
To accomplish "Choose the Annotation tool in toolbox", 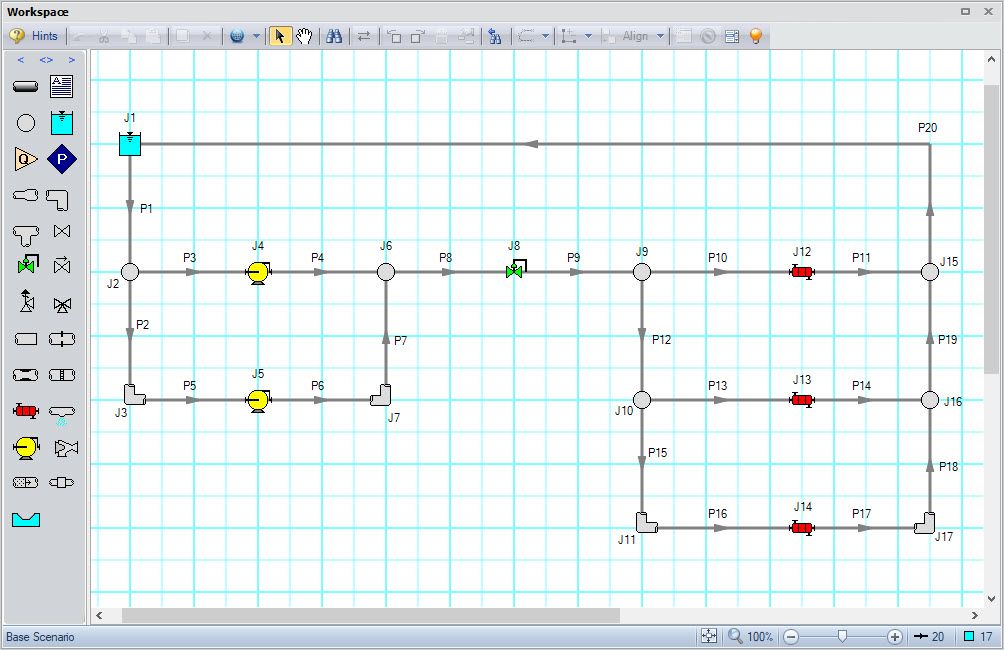I will pyautogui.click(x=62, y=86).
